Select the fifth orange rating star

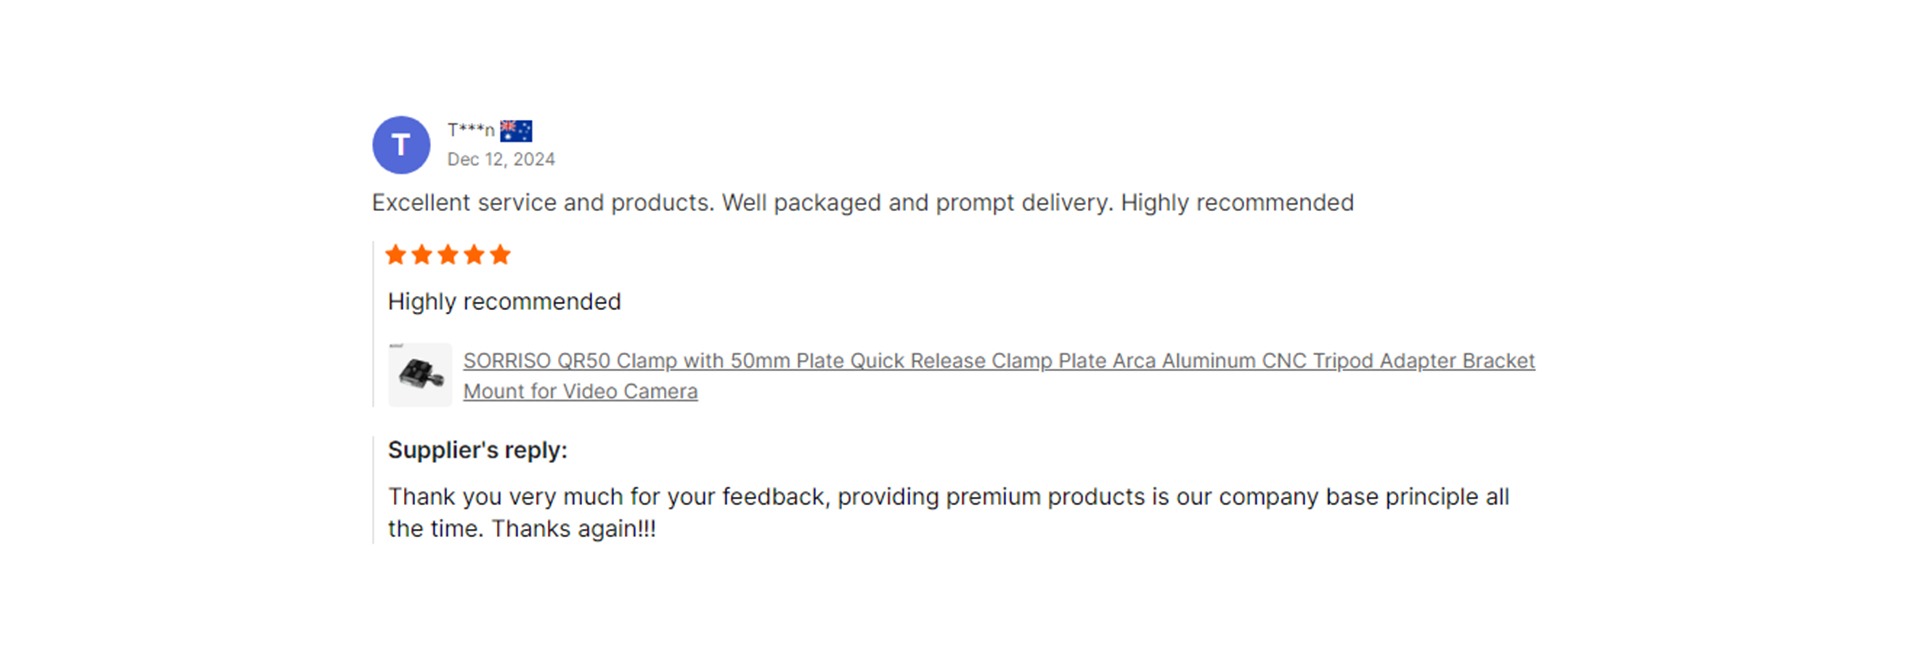[x=500, y=255]
